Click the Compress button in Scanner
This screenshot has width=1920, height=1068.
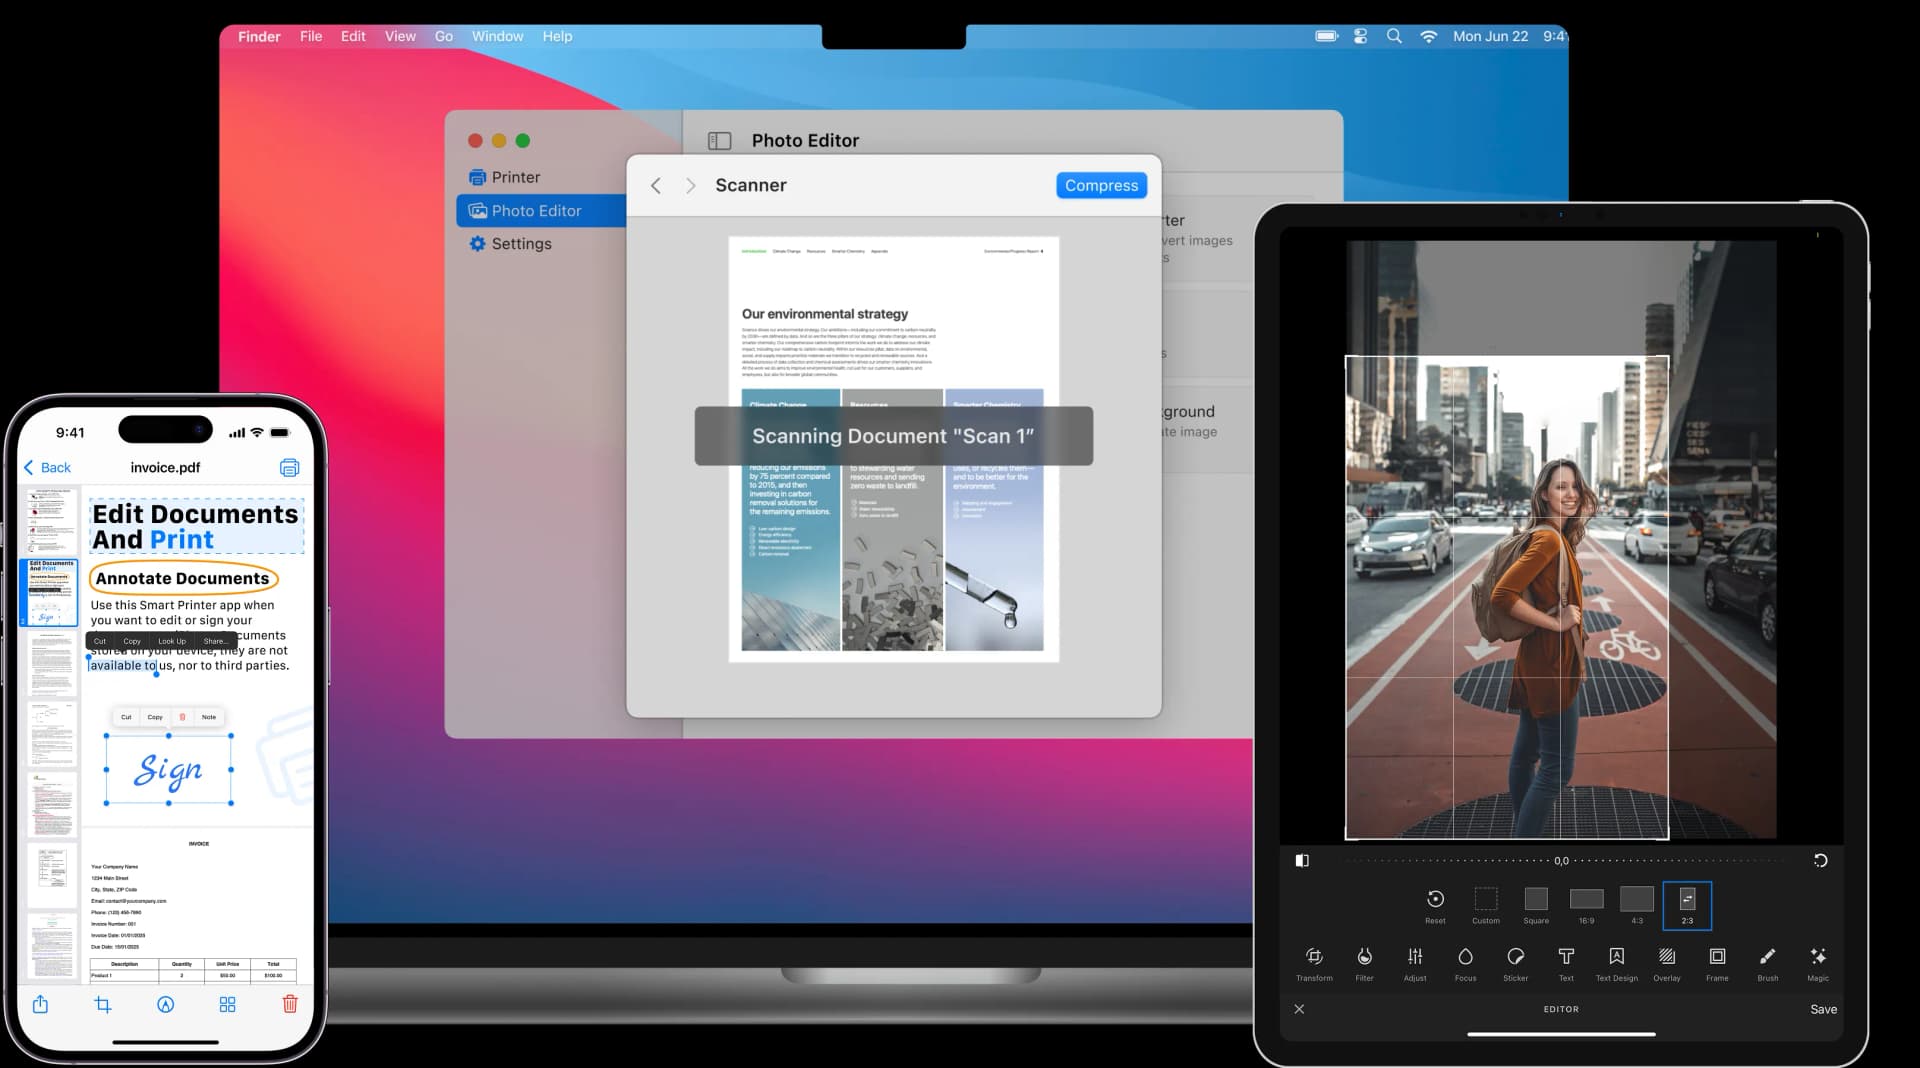pyautogui.click(x=1101, y=185)
